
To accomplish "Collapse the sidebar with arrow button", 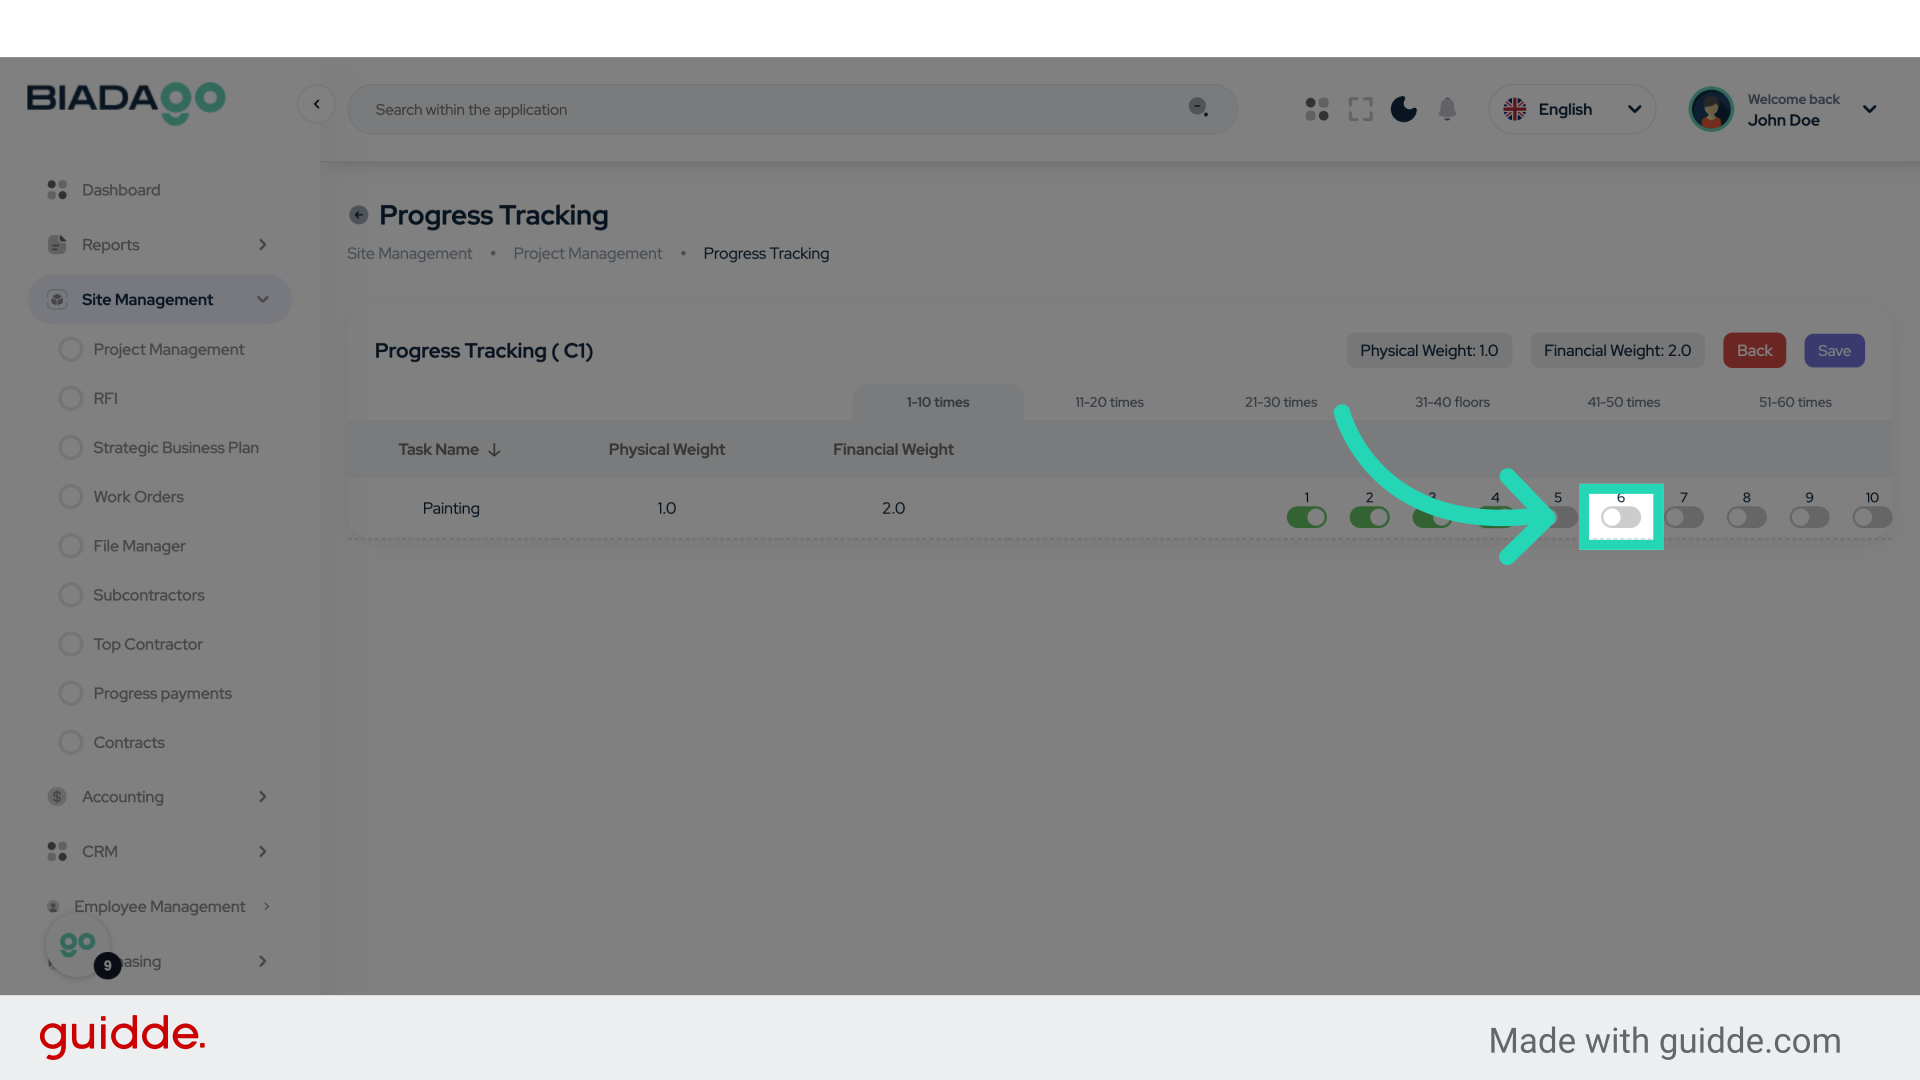I will [x=316, y=104].
